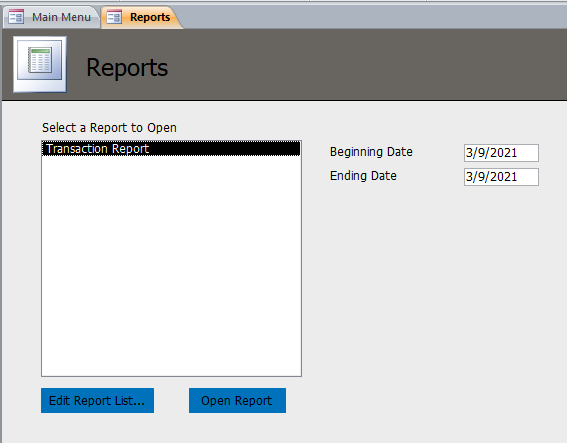Click the Reports tab form icon
The height and width of the screenshot is (443, 567).
(114, 17)
